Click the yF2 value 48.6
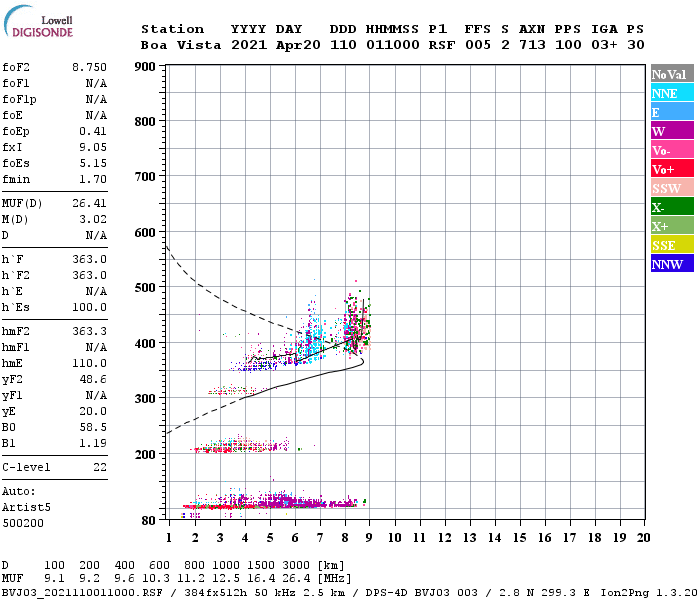Screen dimensions: 700x600 [93, 380]
